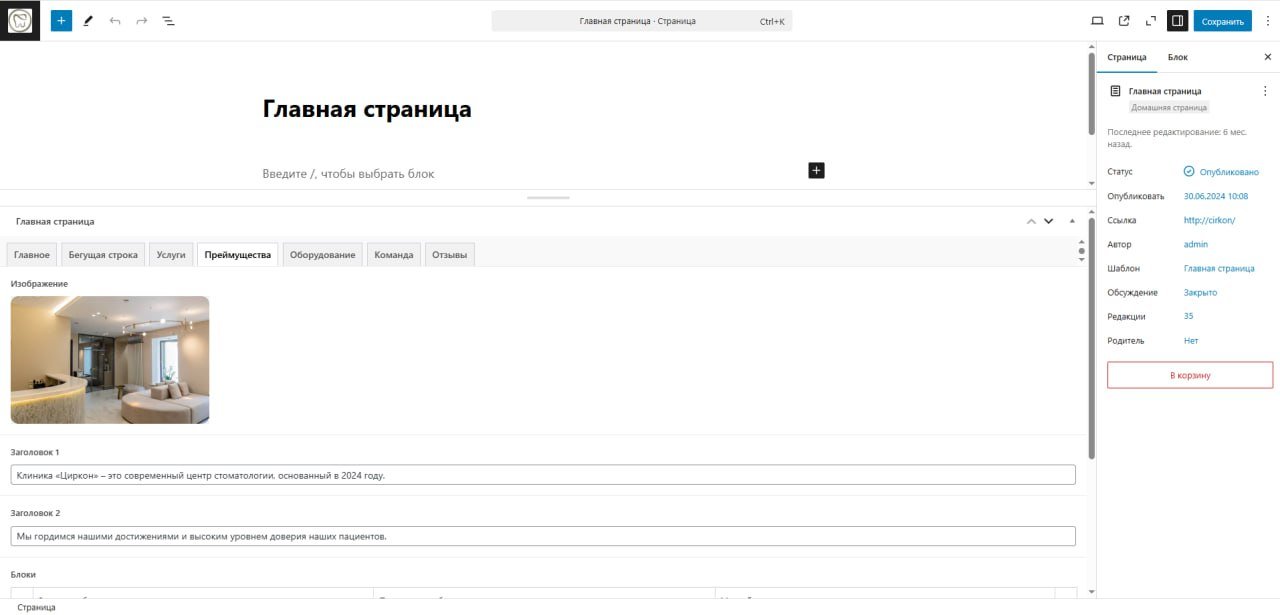The width and height of the screenshot is (1280, 615).
Task: Move the meta box down arrow
Action: click(1049, 221)
